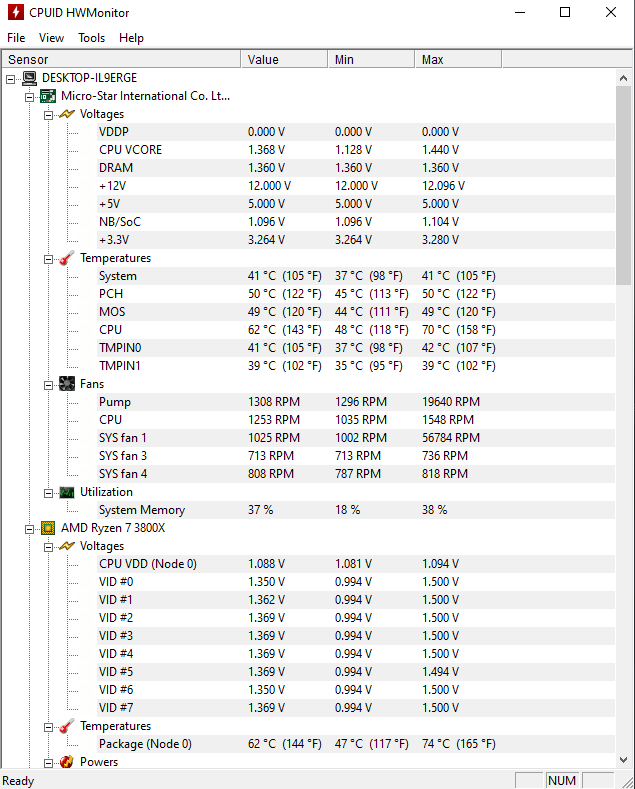Click the vertical scrollbar down arrow
Screen dimensions: 635x789
(623, 760)
